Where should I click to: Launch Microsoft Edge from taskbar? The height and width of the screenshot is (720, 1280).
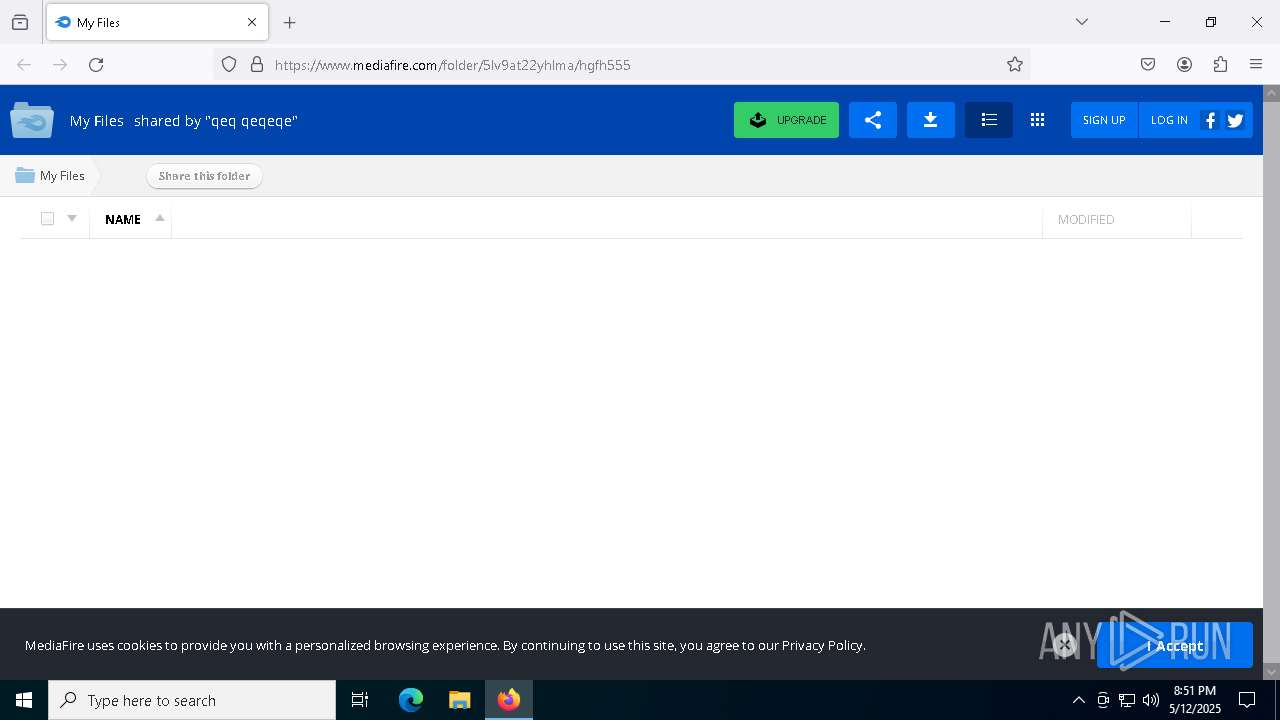click(411, 700)
